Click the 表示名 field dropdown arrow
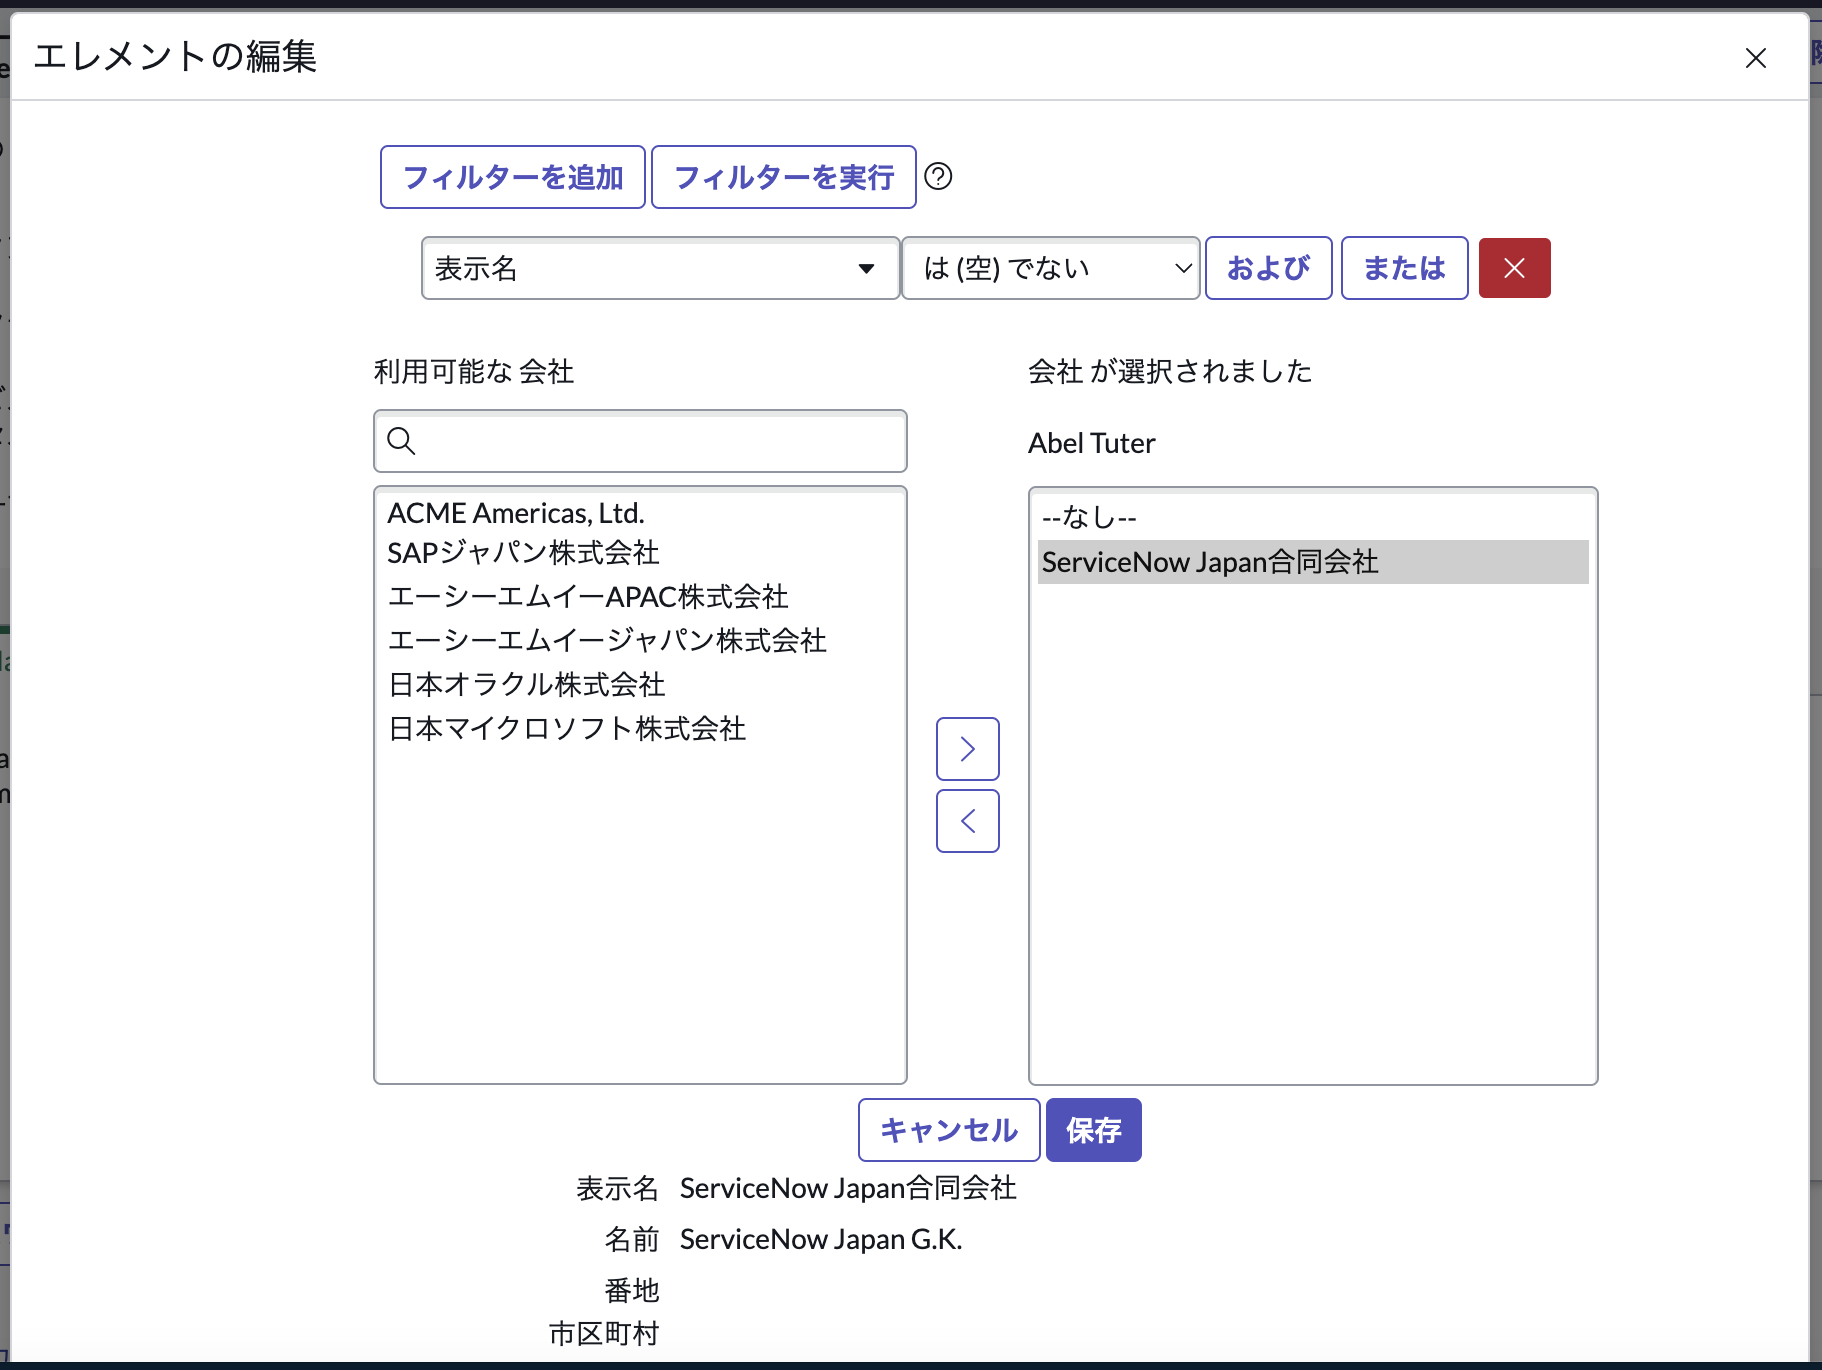 [x=864, y=268]
